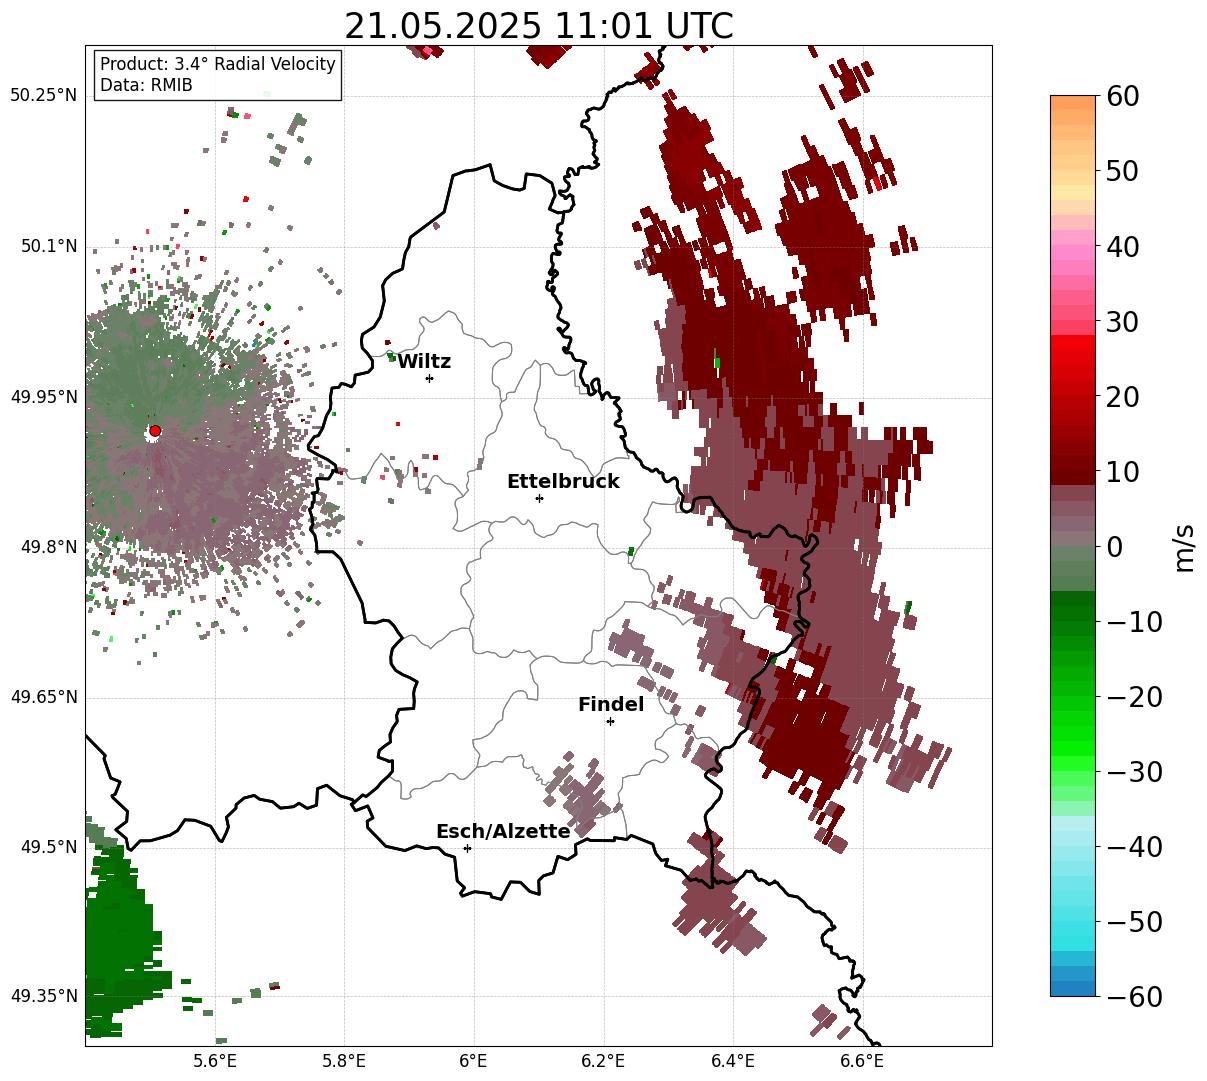Click the 6.6°E longitude label
The image size is (1207, 1081).
point(862,1061)
